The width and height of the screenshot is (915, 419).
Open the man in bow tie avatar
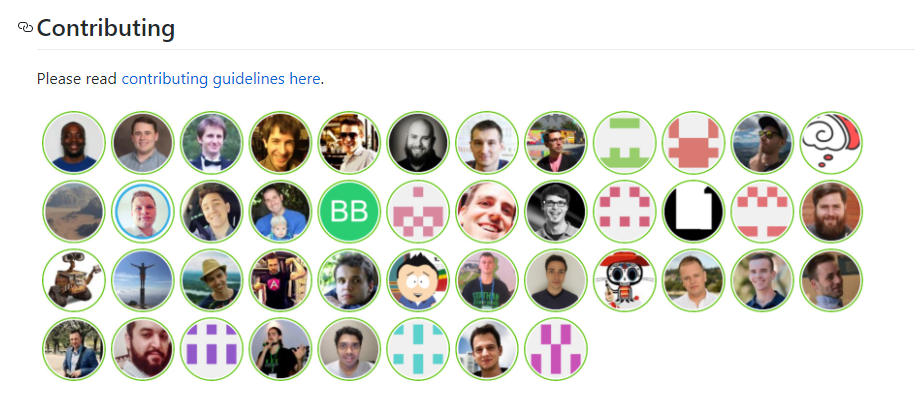point(211,142)
